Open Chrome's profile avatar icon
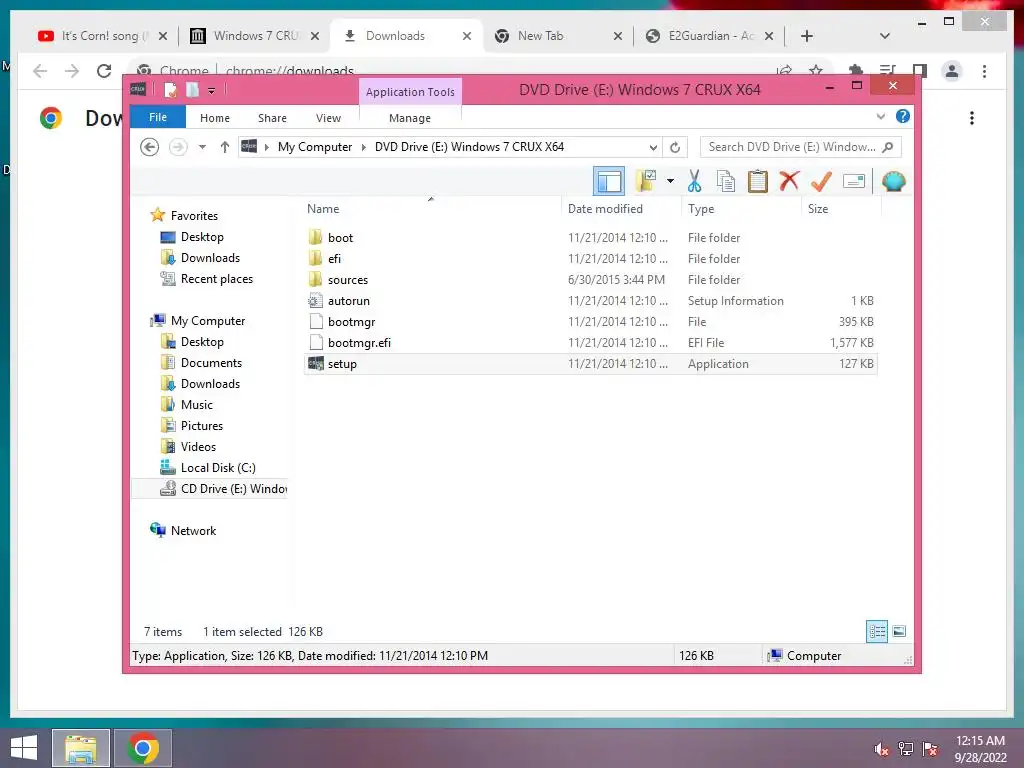Screen dimensions: 1024x768 point(952,71)
